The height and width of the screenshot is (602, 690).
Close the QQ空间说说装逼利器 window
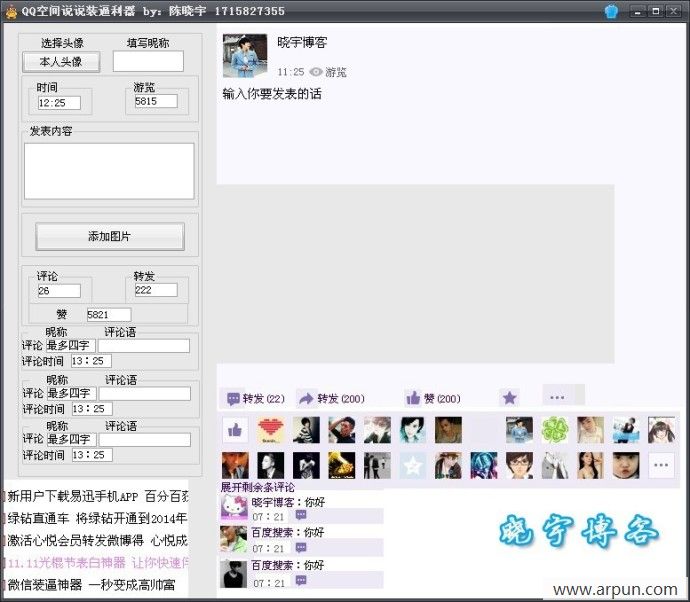pos(673,11)
